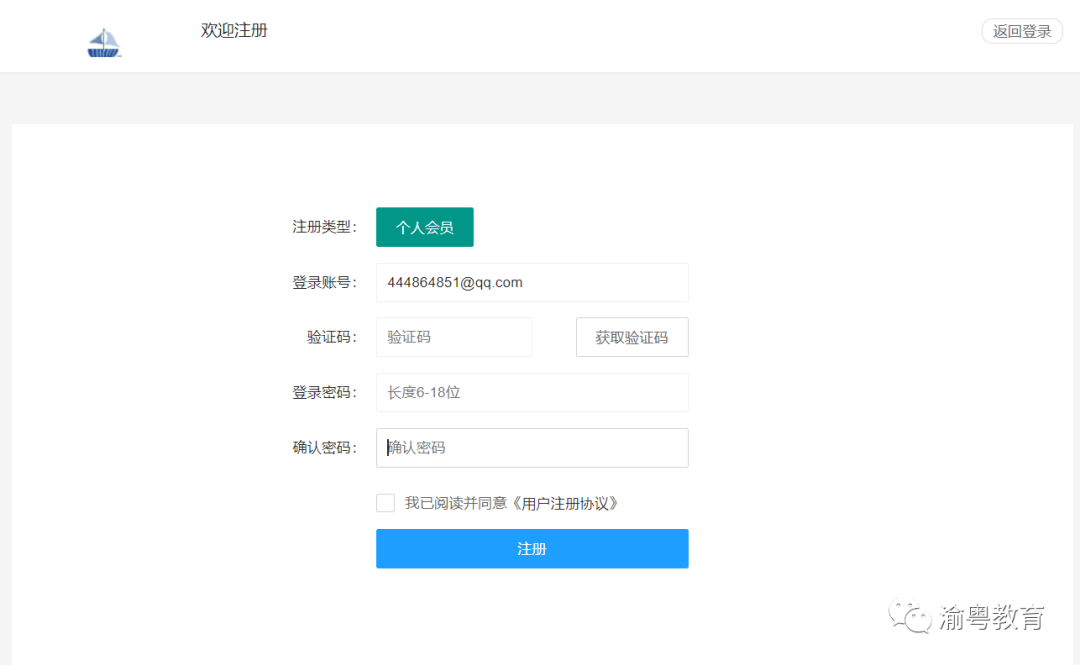The width and height of the screenshot is (1080, 665).
Task: Click the 验证码 input field
Action: pos(454,337)
